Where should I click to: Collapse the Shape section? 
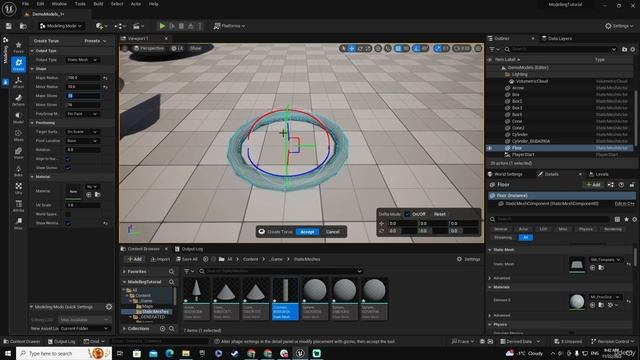(32, 69)
